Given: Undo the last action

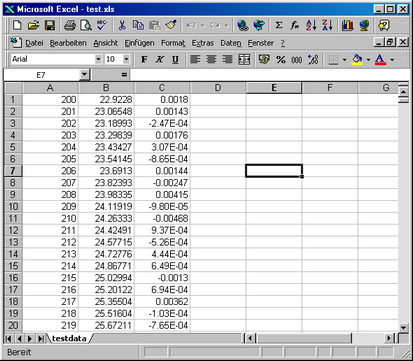Looking at the screenshot, I should coord(191,25).
